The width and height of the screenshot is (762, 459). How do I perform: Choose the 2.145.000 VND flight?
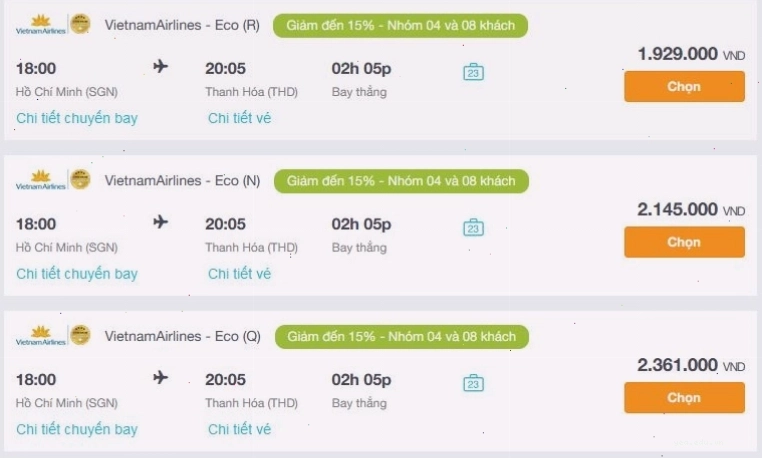684,242
